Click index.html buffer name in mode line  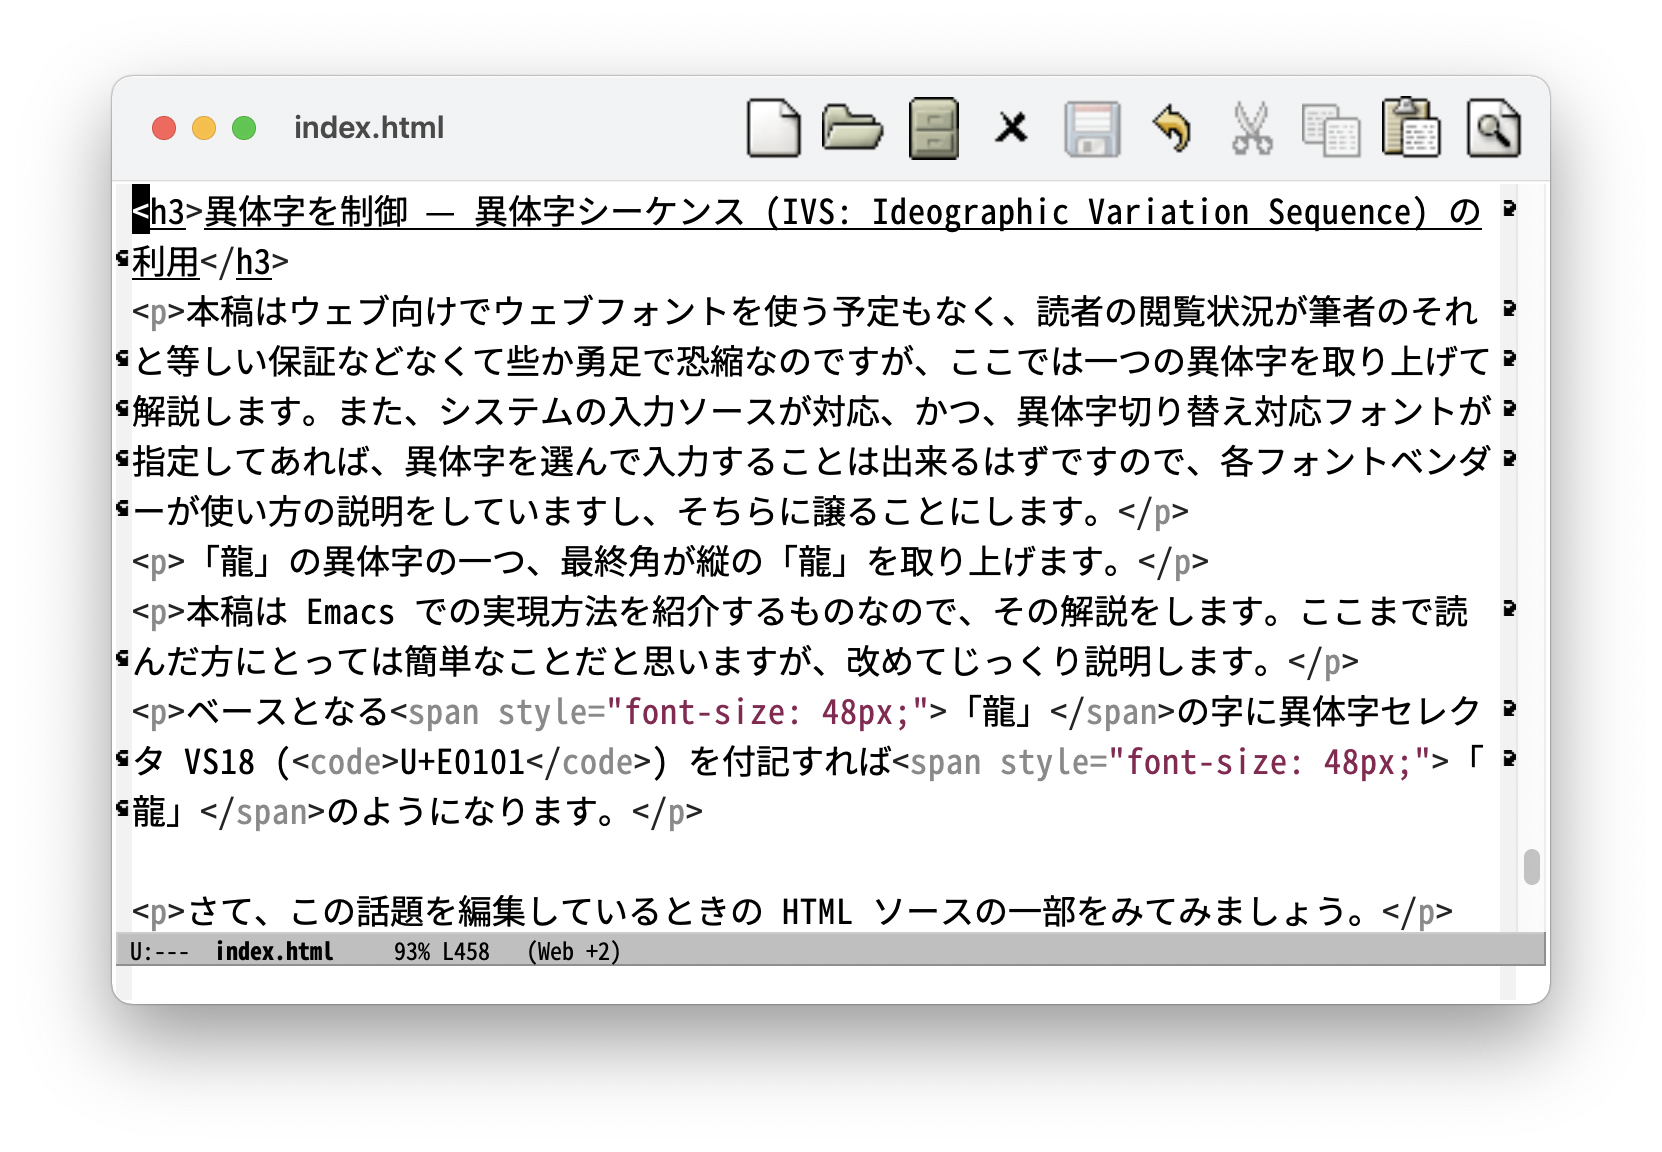coord(274,951)
